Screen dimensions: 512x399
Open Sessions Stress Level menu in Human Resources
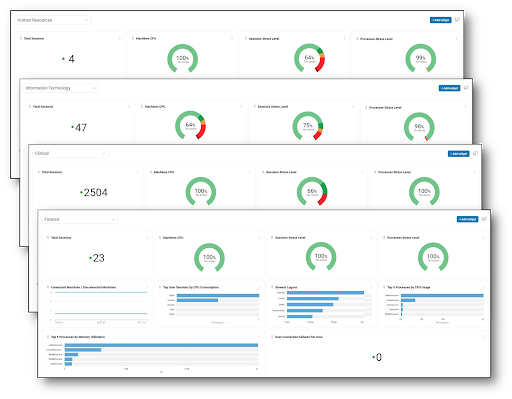point(344,39)
